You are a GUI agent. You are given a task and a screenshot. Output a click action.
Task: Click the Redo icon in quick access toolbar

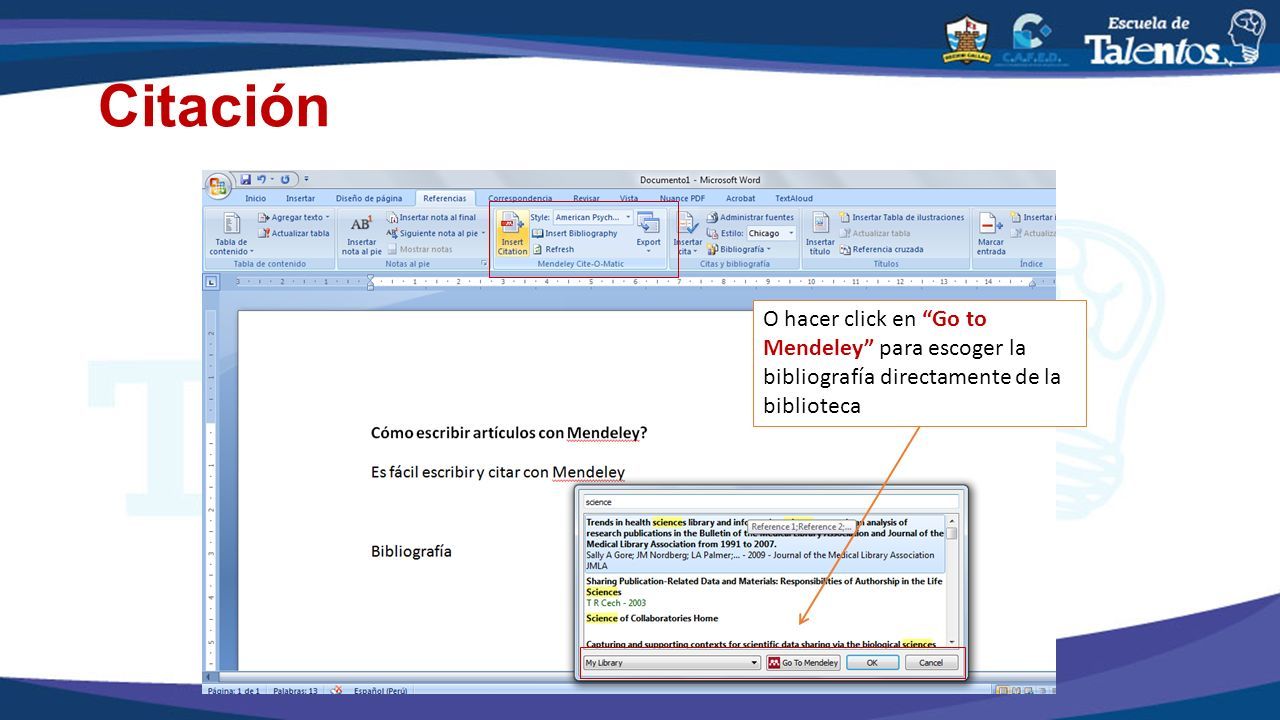[x=285, y=180]
